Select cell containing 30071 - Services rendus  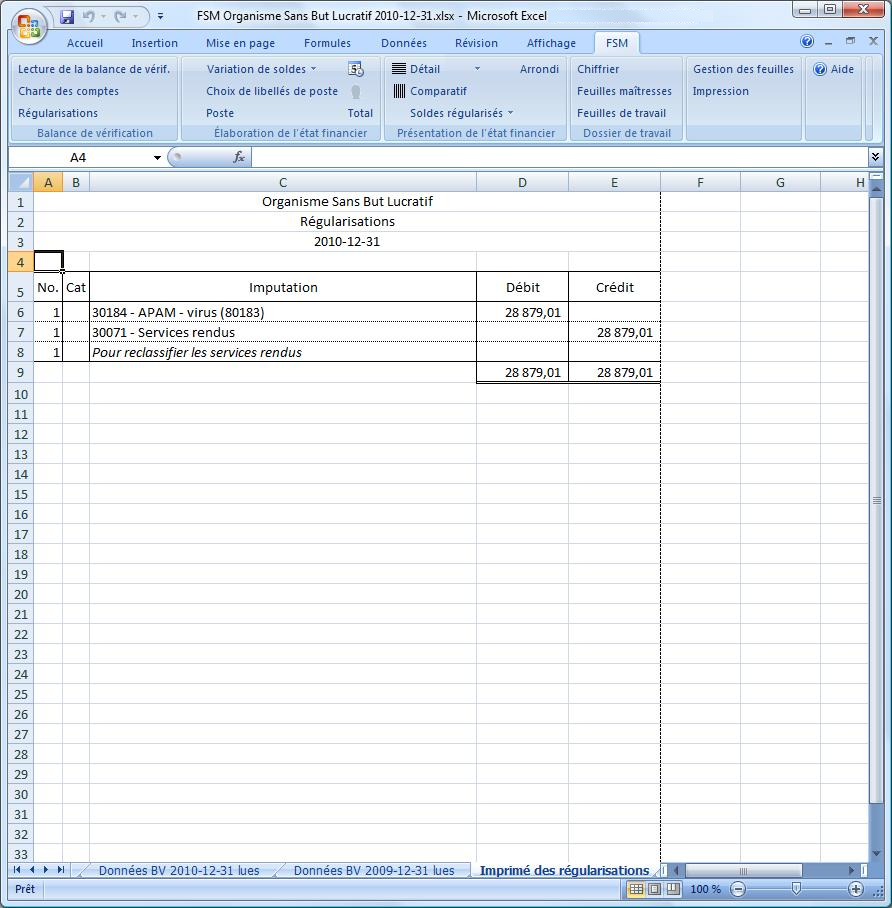[x=282, y=332]
